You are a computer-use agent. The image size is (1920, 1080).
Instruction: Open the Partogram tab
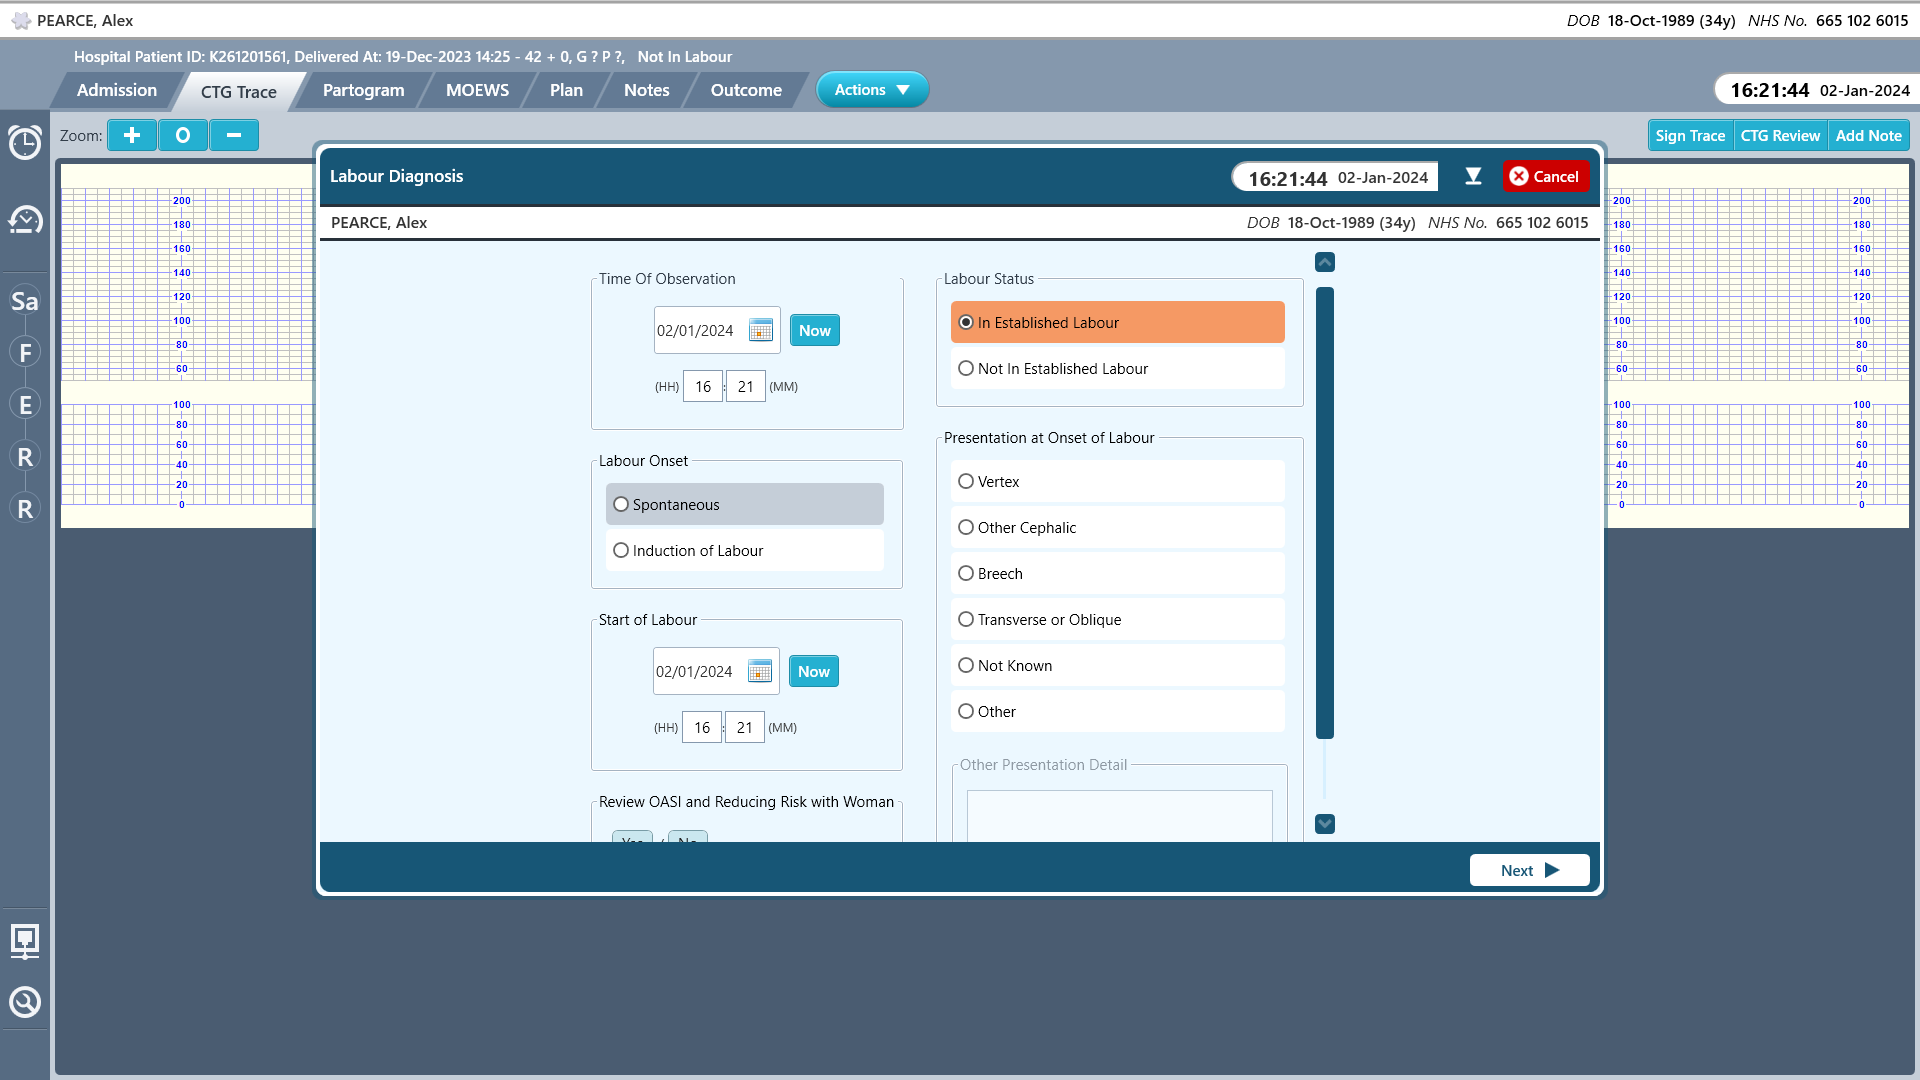pos(363,90)
